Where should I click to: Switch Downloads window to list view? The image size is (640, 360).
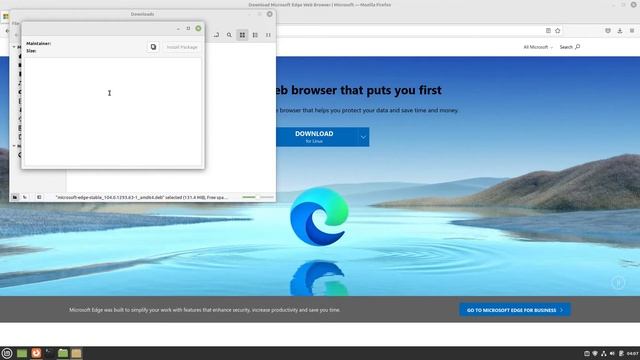pyautogui.click(x=255, y=35)
